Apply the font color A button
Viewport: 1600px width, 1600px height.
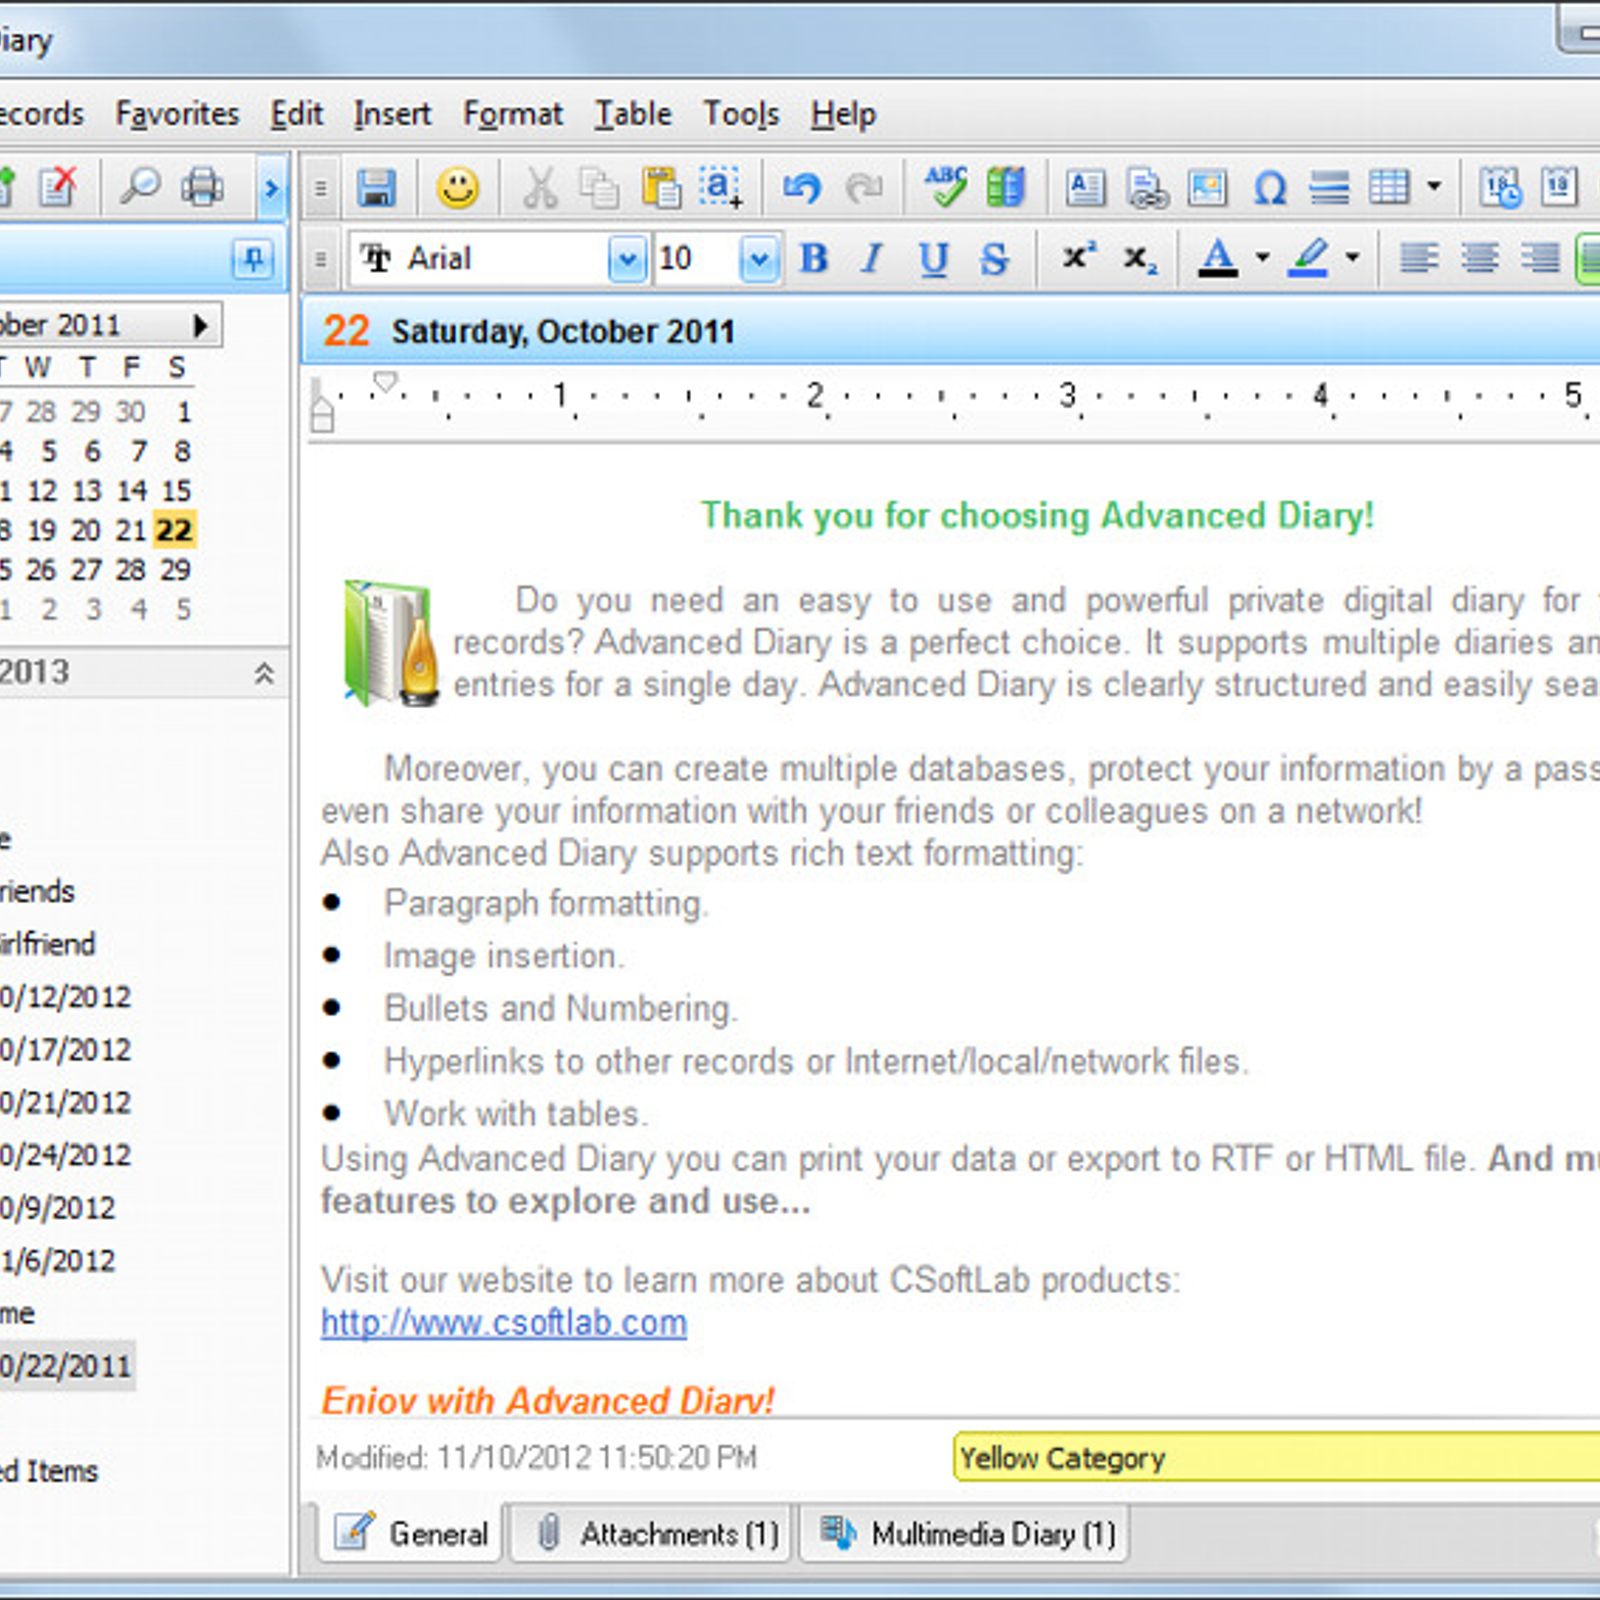[1217, 258]
